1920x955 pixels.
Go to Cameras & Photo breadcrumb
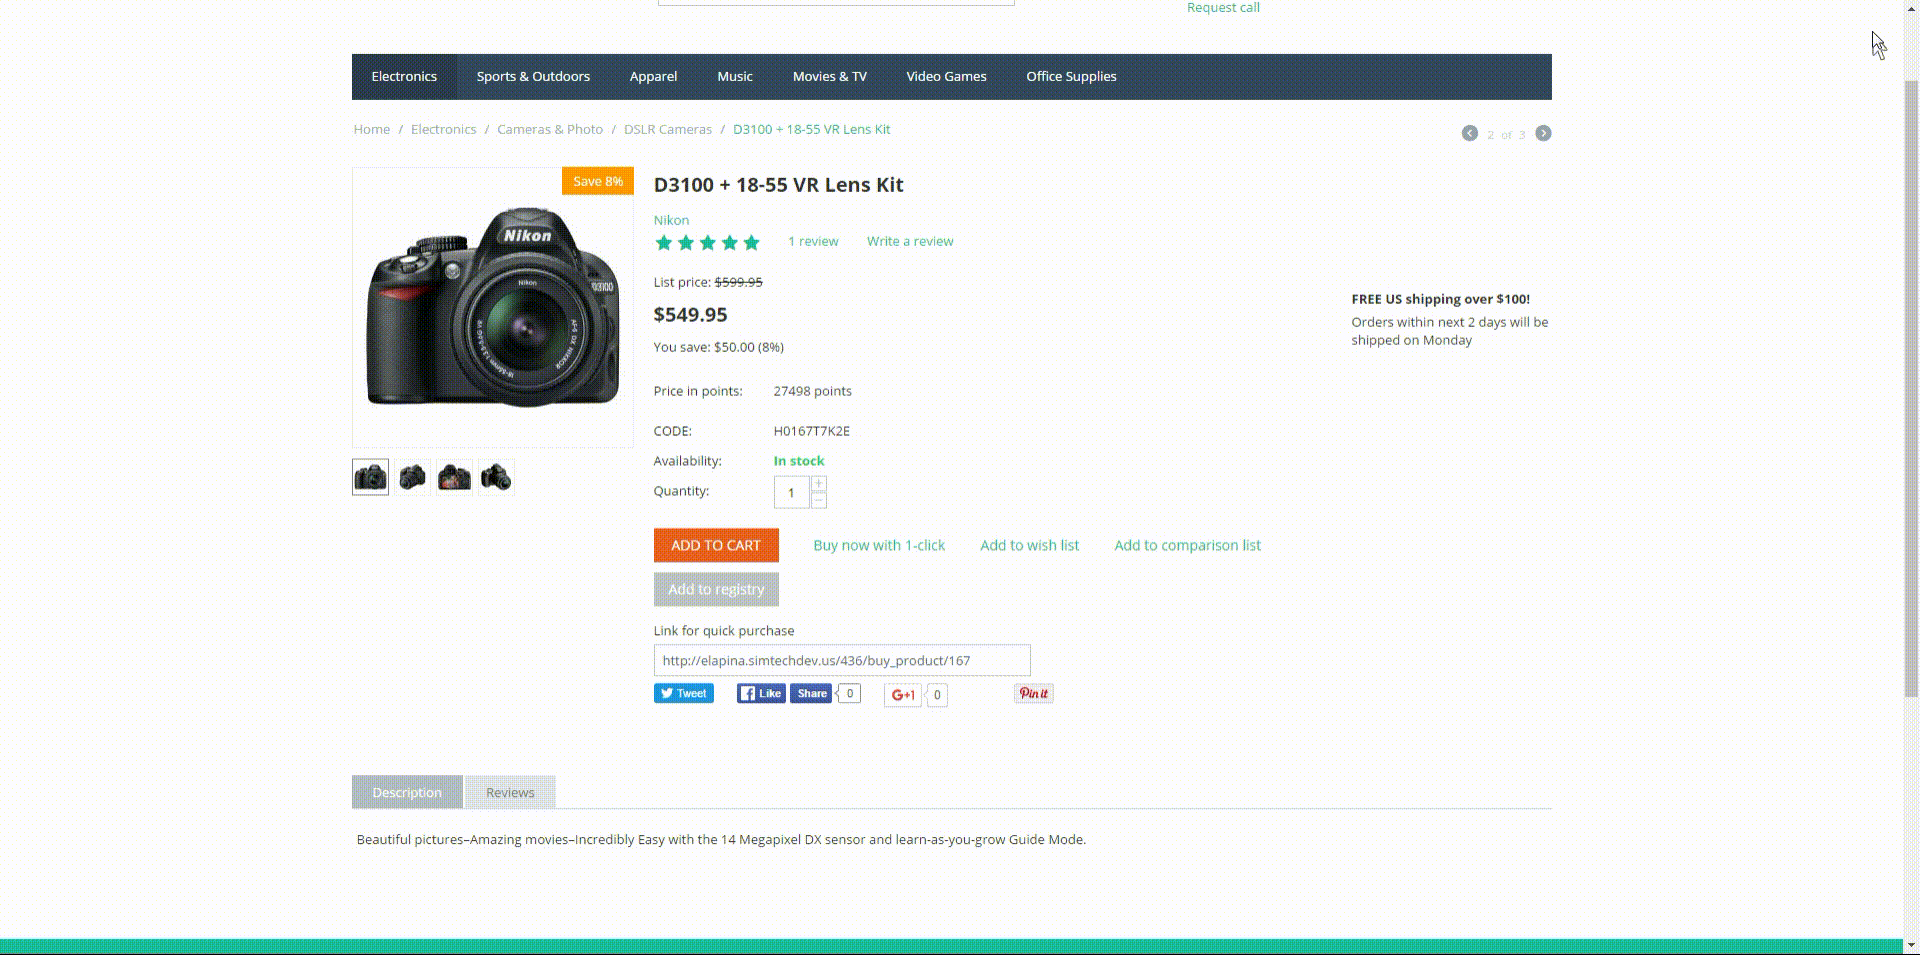pyautogui.click(x=550, y=129)
